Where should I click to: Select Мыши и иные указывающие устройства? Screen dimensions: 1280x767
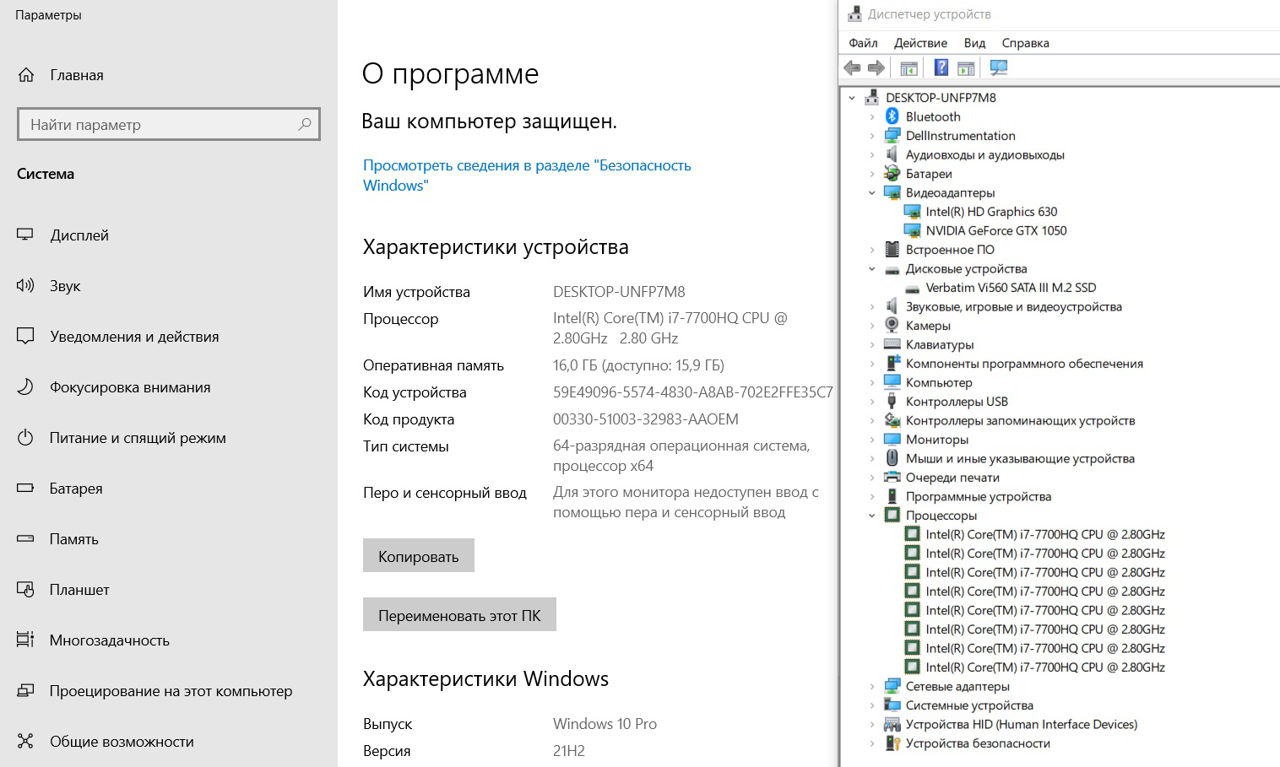pos(1020,459)
